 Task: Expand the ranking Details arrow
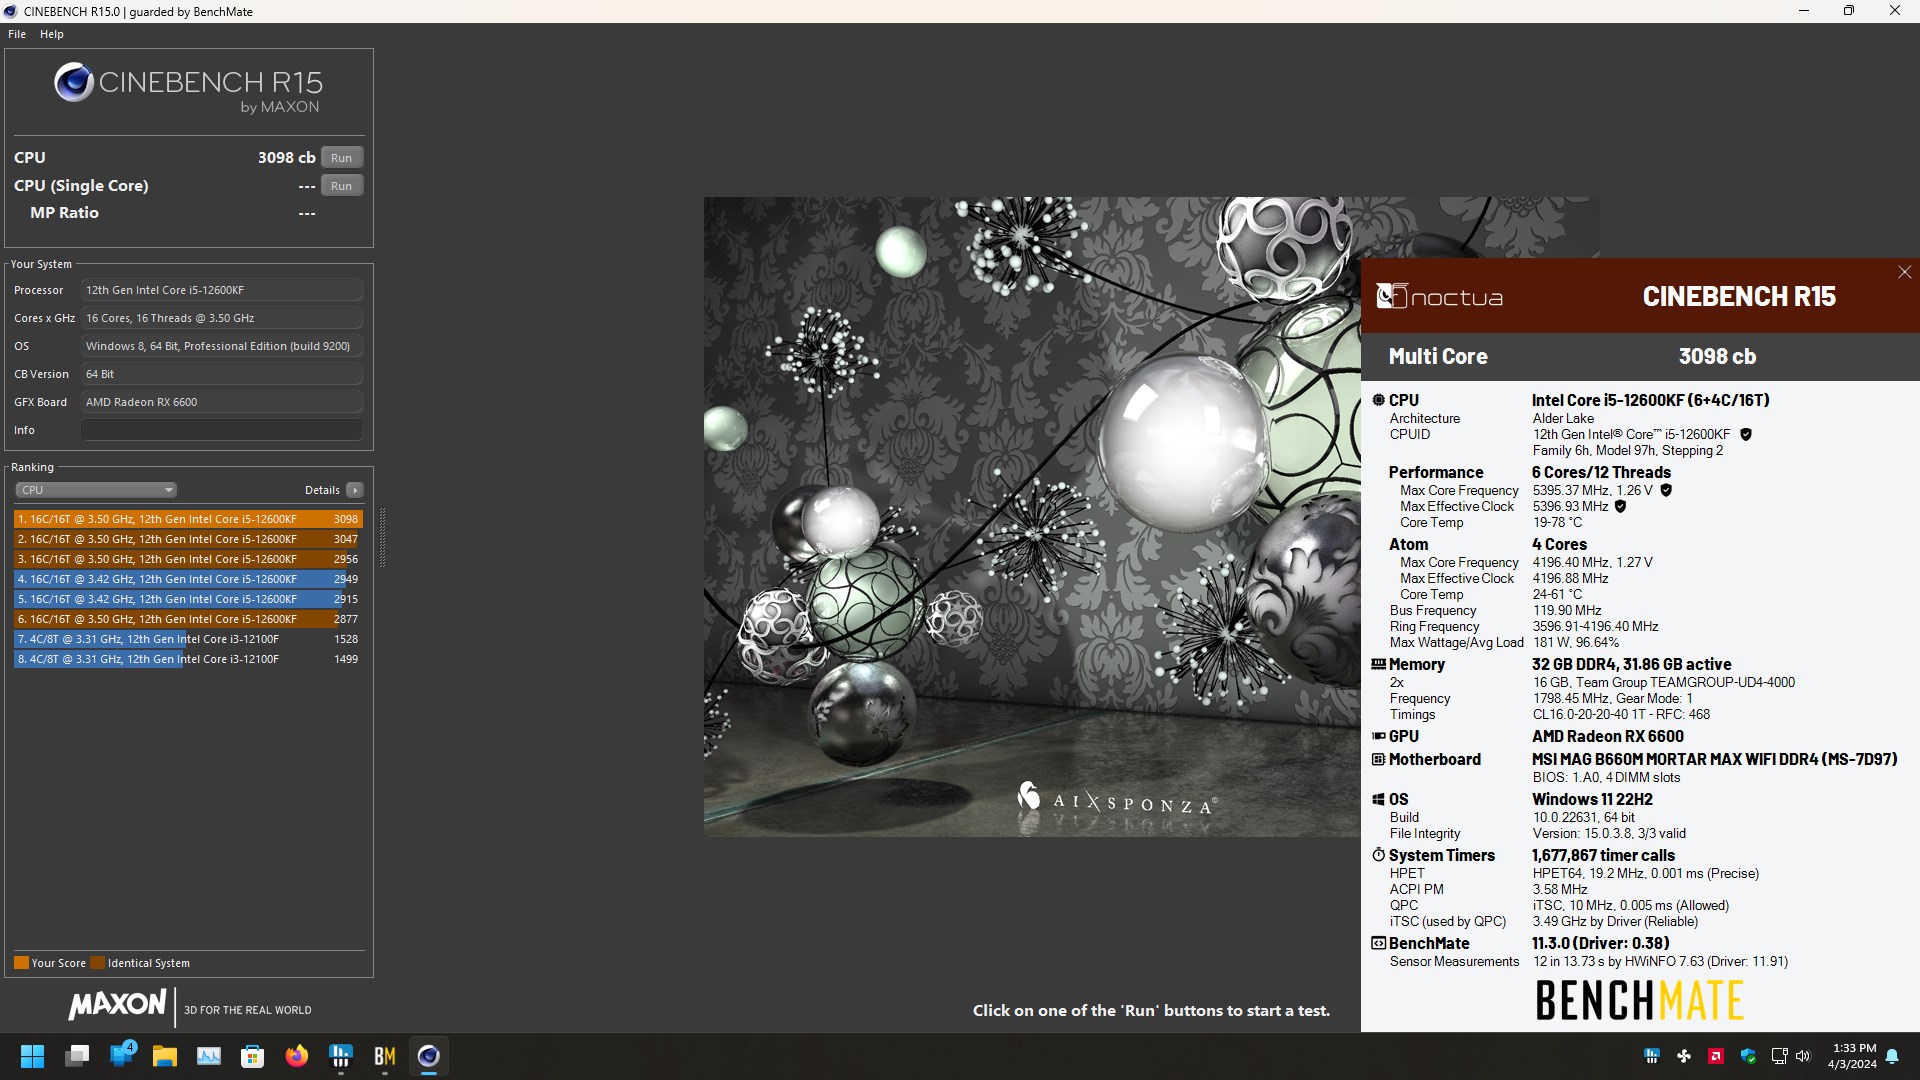tap(354, 490)
